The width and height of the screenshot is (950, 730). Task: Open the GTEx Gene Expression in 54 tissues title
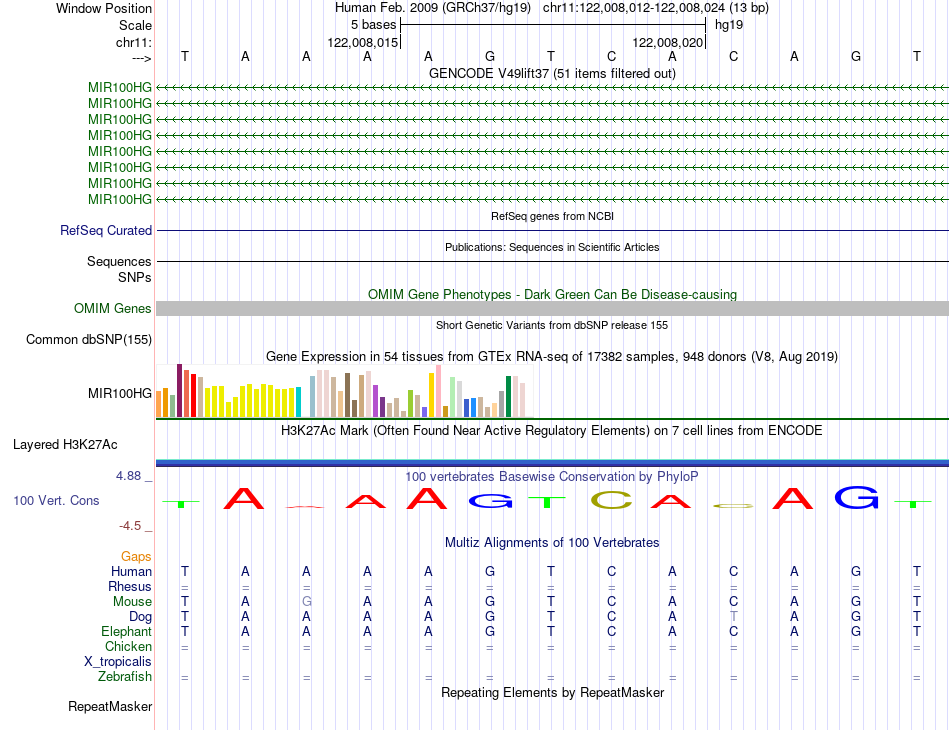[552, 356]
